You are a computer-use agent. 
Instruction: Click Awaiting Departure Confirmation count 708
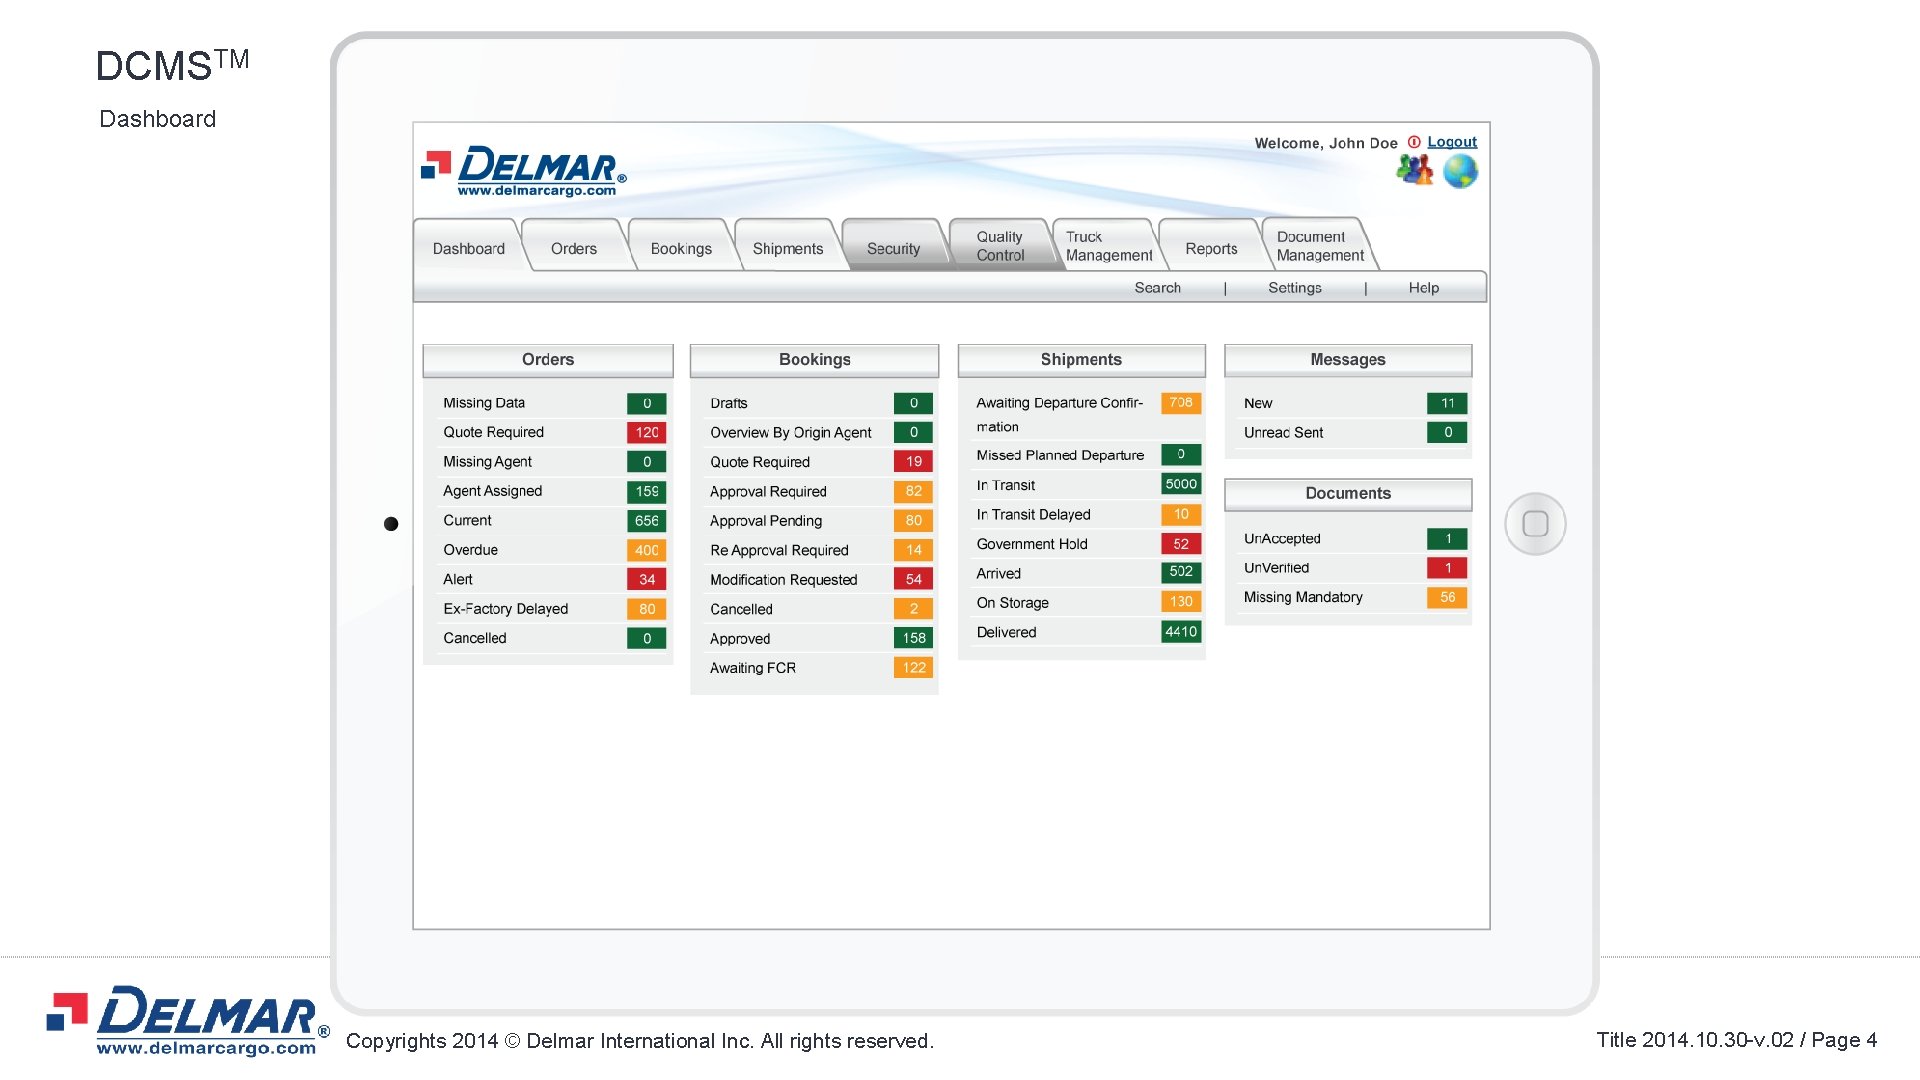coord(1181,403)
